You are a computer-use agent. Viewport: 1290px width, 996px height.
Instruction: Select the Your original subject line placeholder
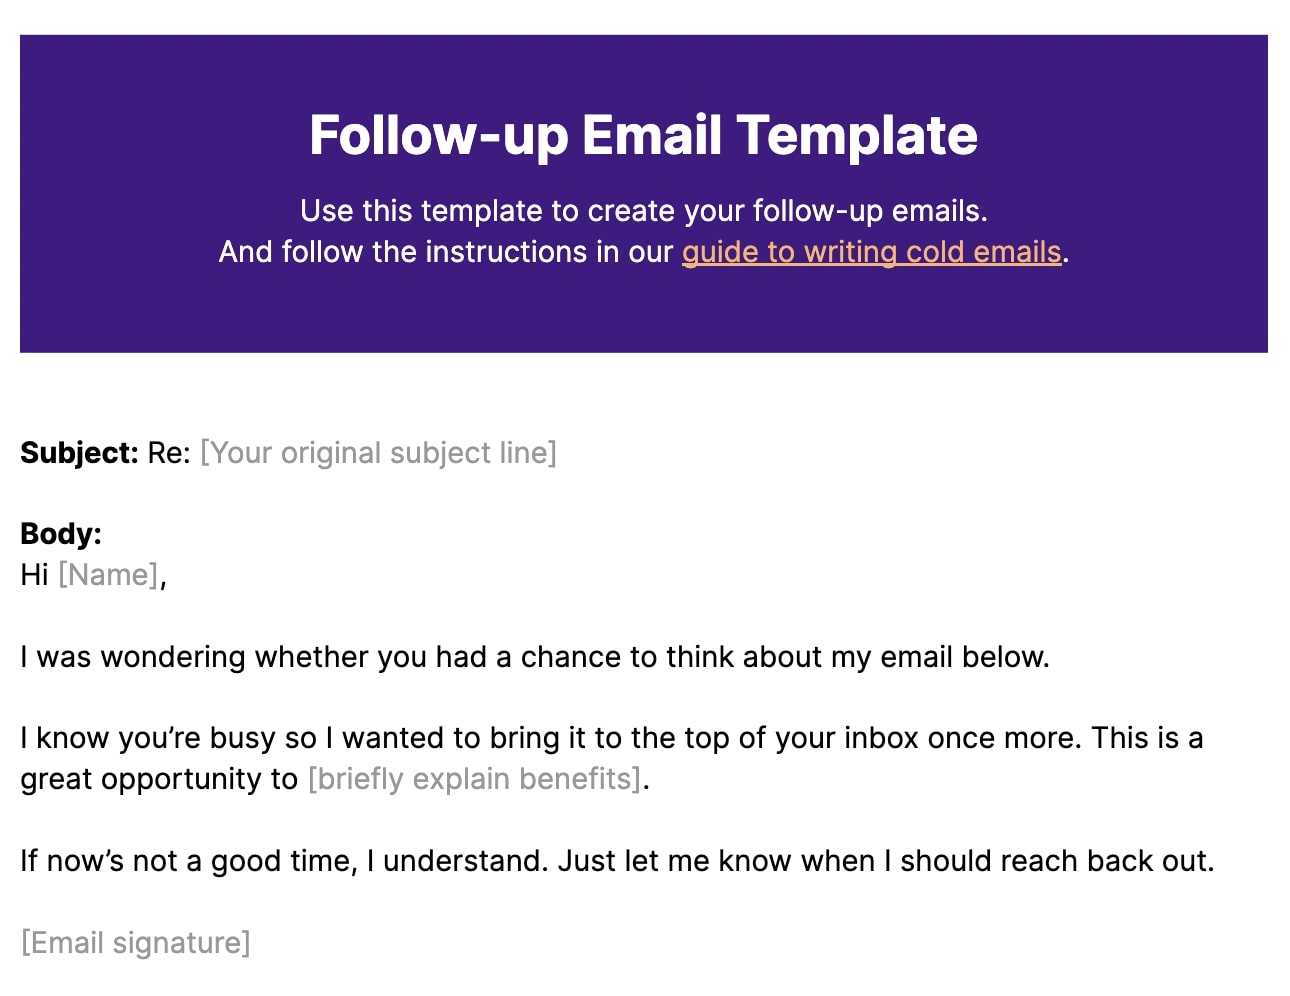(x=378, y=453)
